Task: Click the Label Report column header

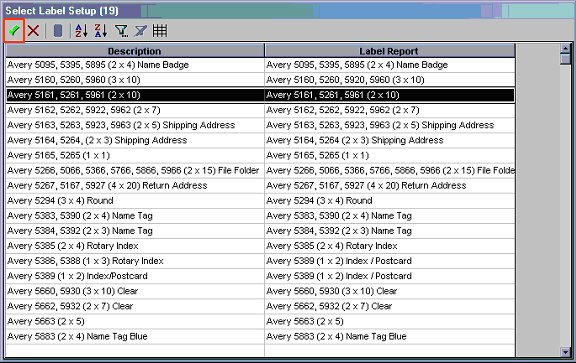Action: tap(389, 51)
